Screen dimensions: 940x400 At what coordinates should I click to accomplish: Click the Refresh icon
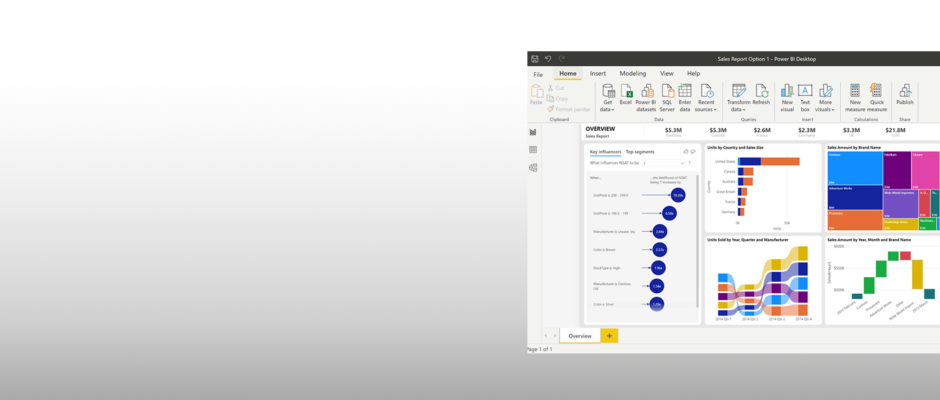pos(761,95)
